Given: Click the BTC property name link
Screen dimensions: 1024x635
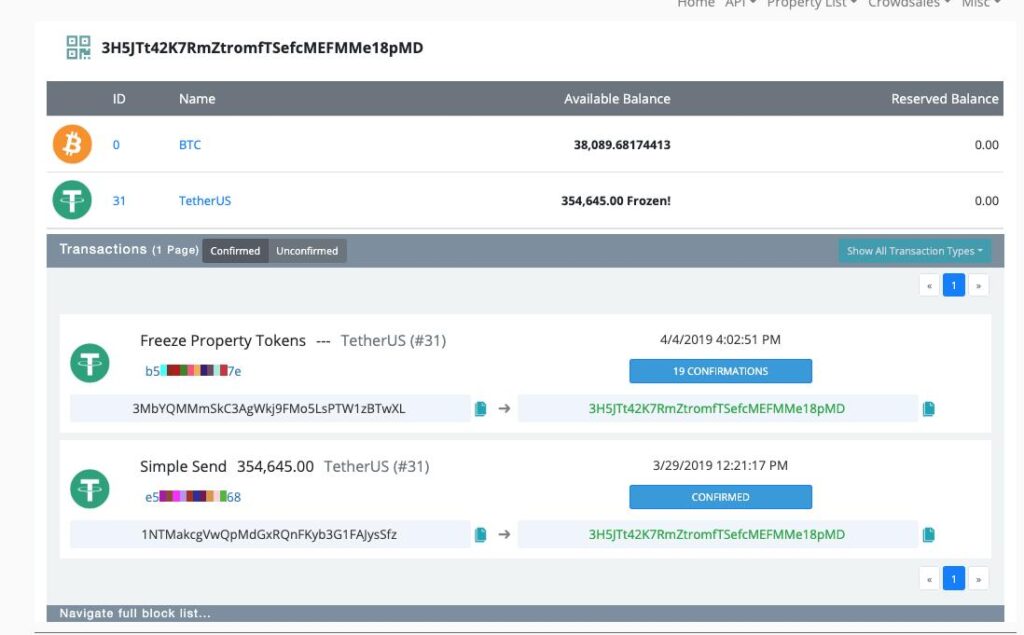Looking at the screenshot, I should point(190,145).
